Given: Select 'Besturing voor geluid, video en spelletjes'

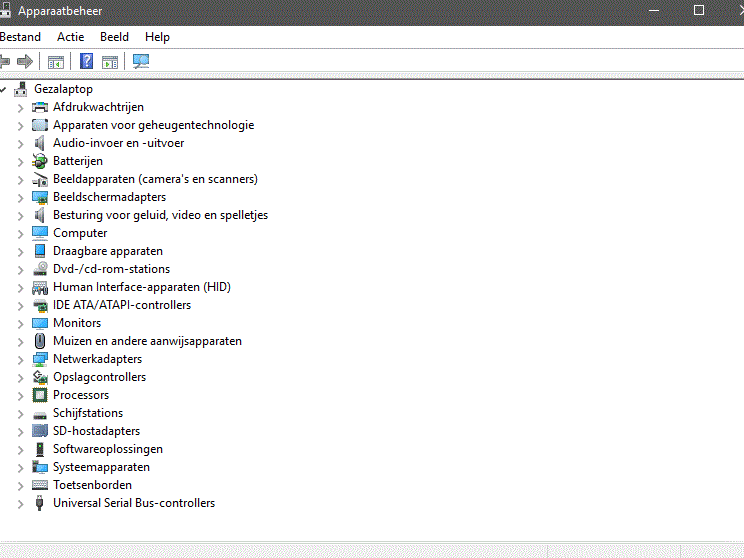Looking at the screenshot, I should point(160,215).
